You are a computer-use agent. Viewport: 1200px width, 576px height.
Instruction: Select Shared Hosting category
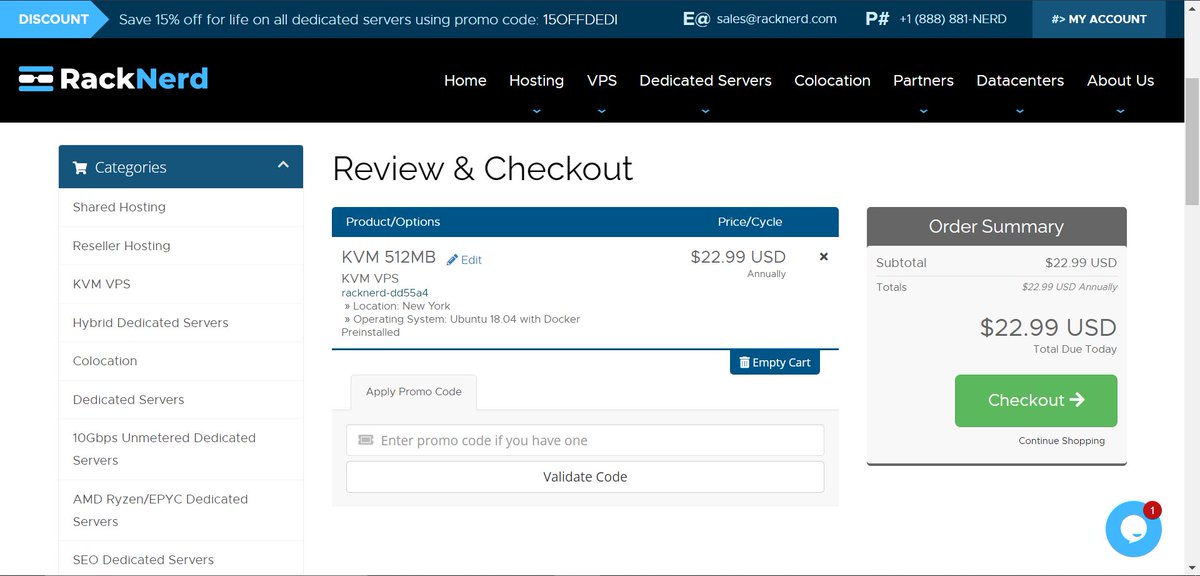tap(119, 207)
